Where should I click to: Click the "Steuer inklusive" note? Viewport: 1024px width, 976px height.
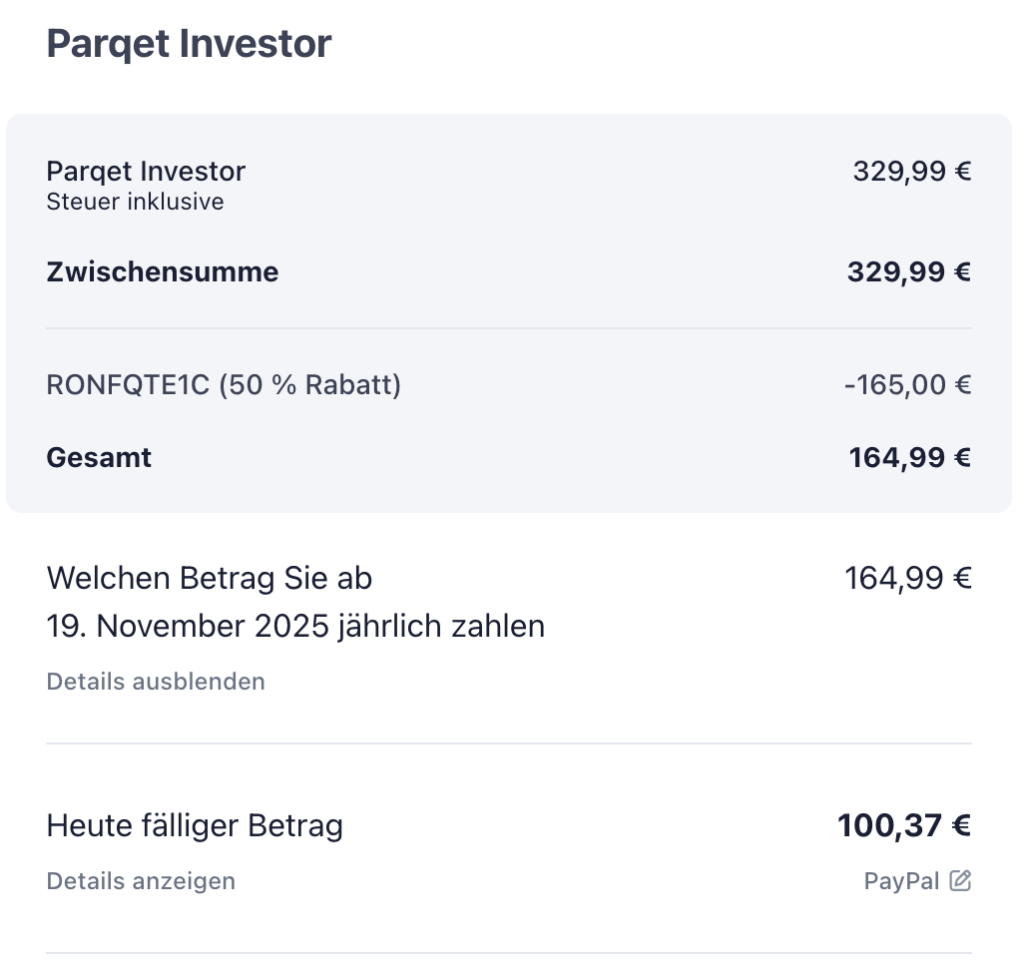[135, 202]
